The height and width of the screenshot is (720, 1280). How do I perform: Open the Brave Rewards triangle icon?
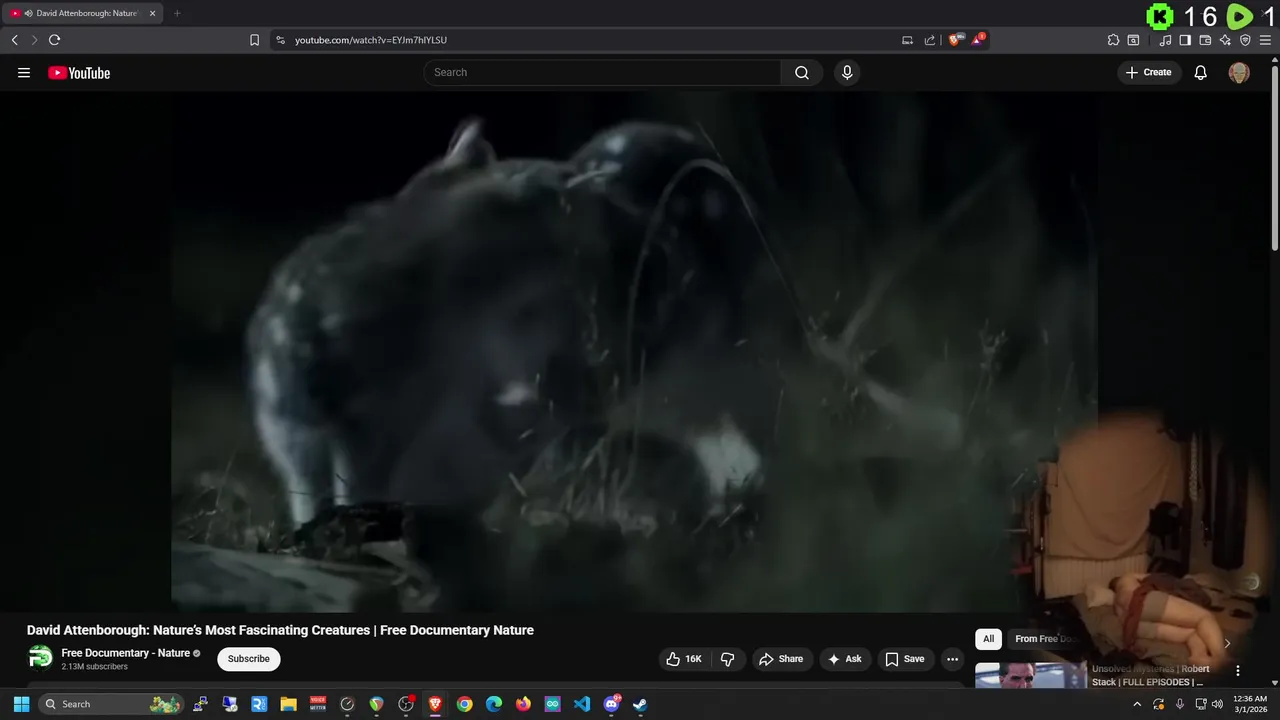coord(978,40)
